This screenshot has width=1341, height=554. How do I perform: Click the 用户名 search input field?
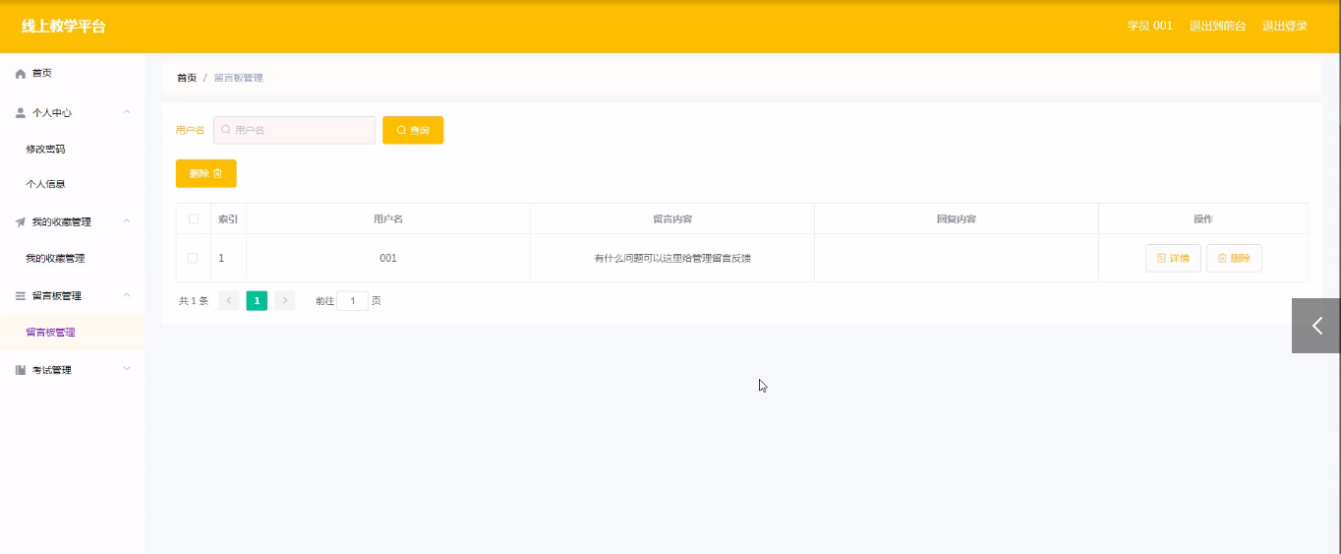coord(295,130)
